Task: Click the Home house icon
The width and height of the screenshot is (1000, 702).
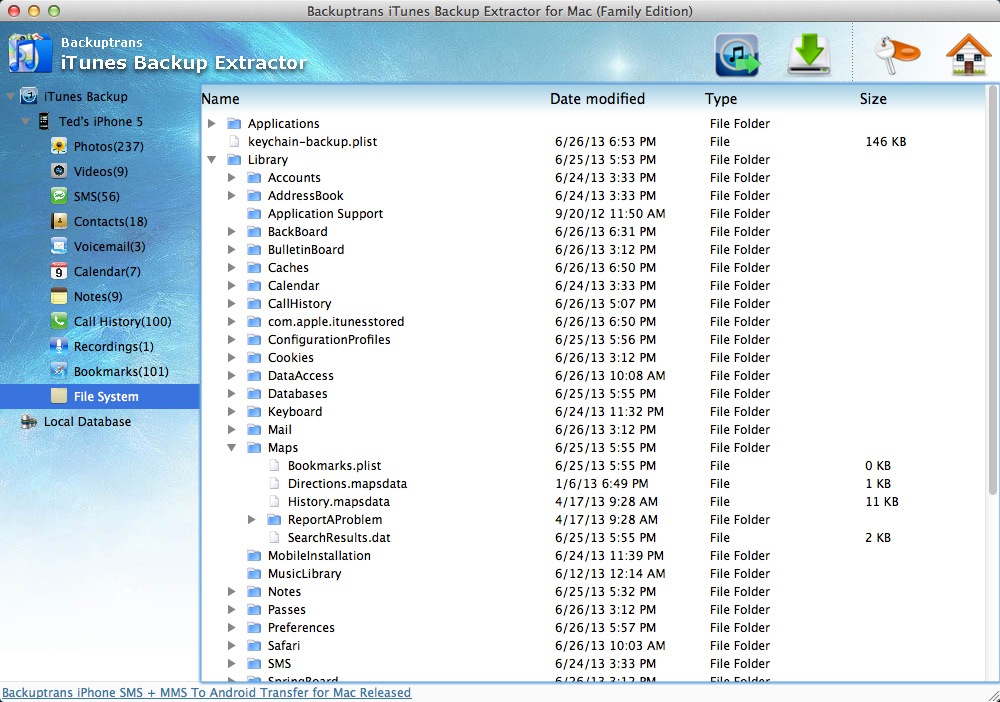Action: (x=968, y=55)
